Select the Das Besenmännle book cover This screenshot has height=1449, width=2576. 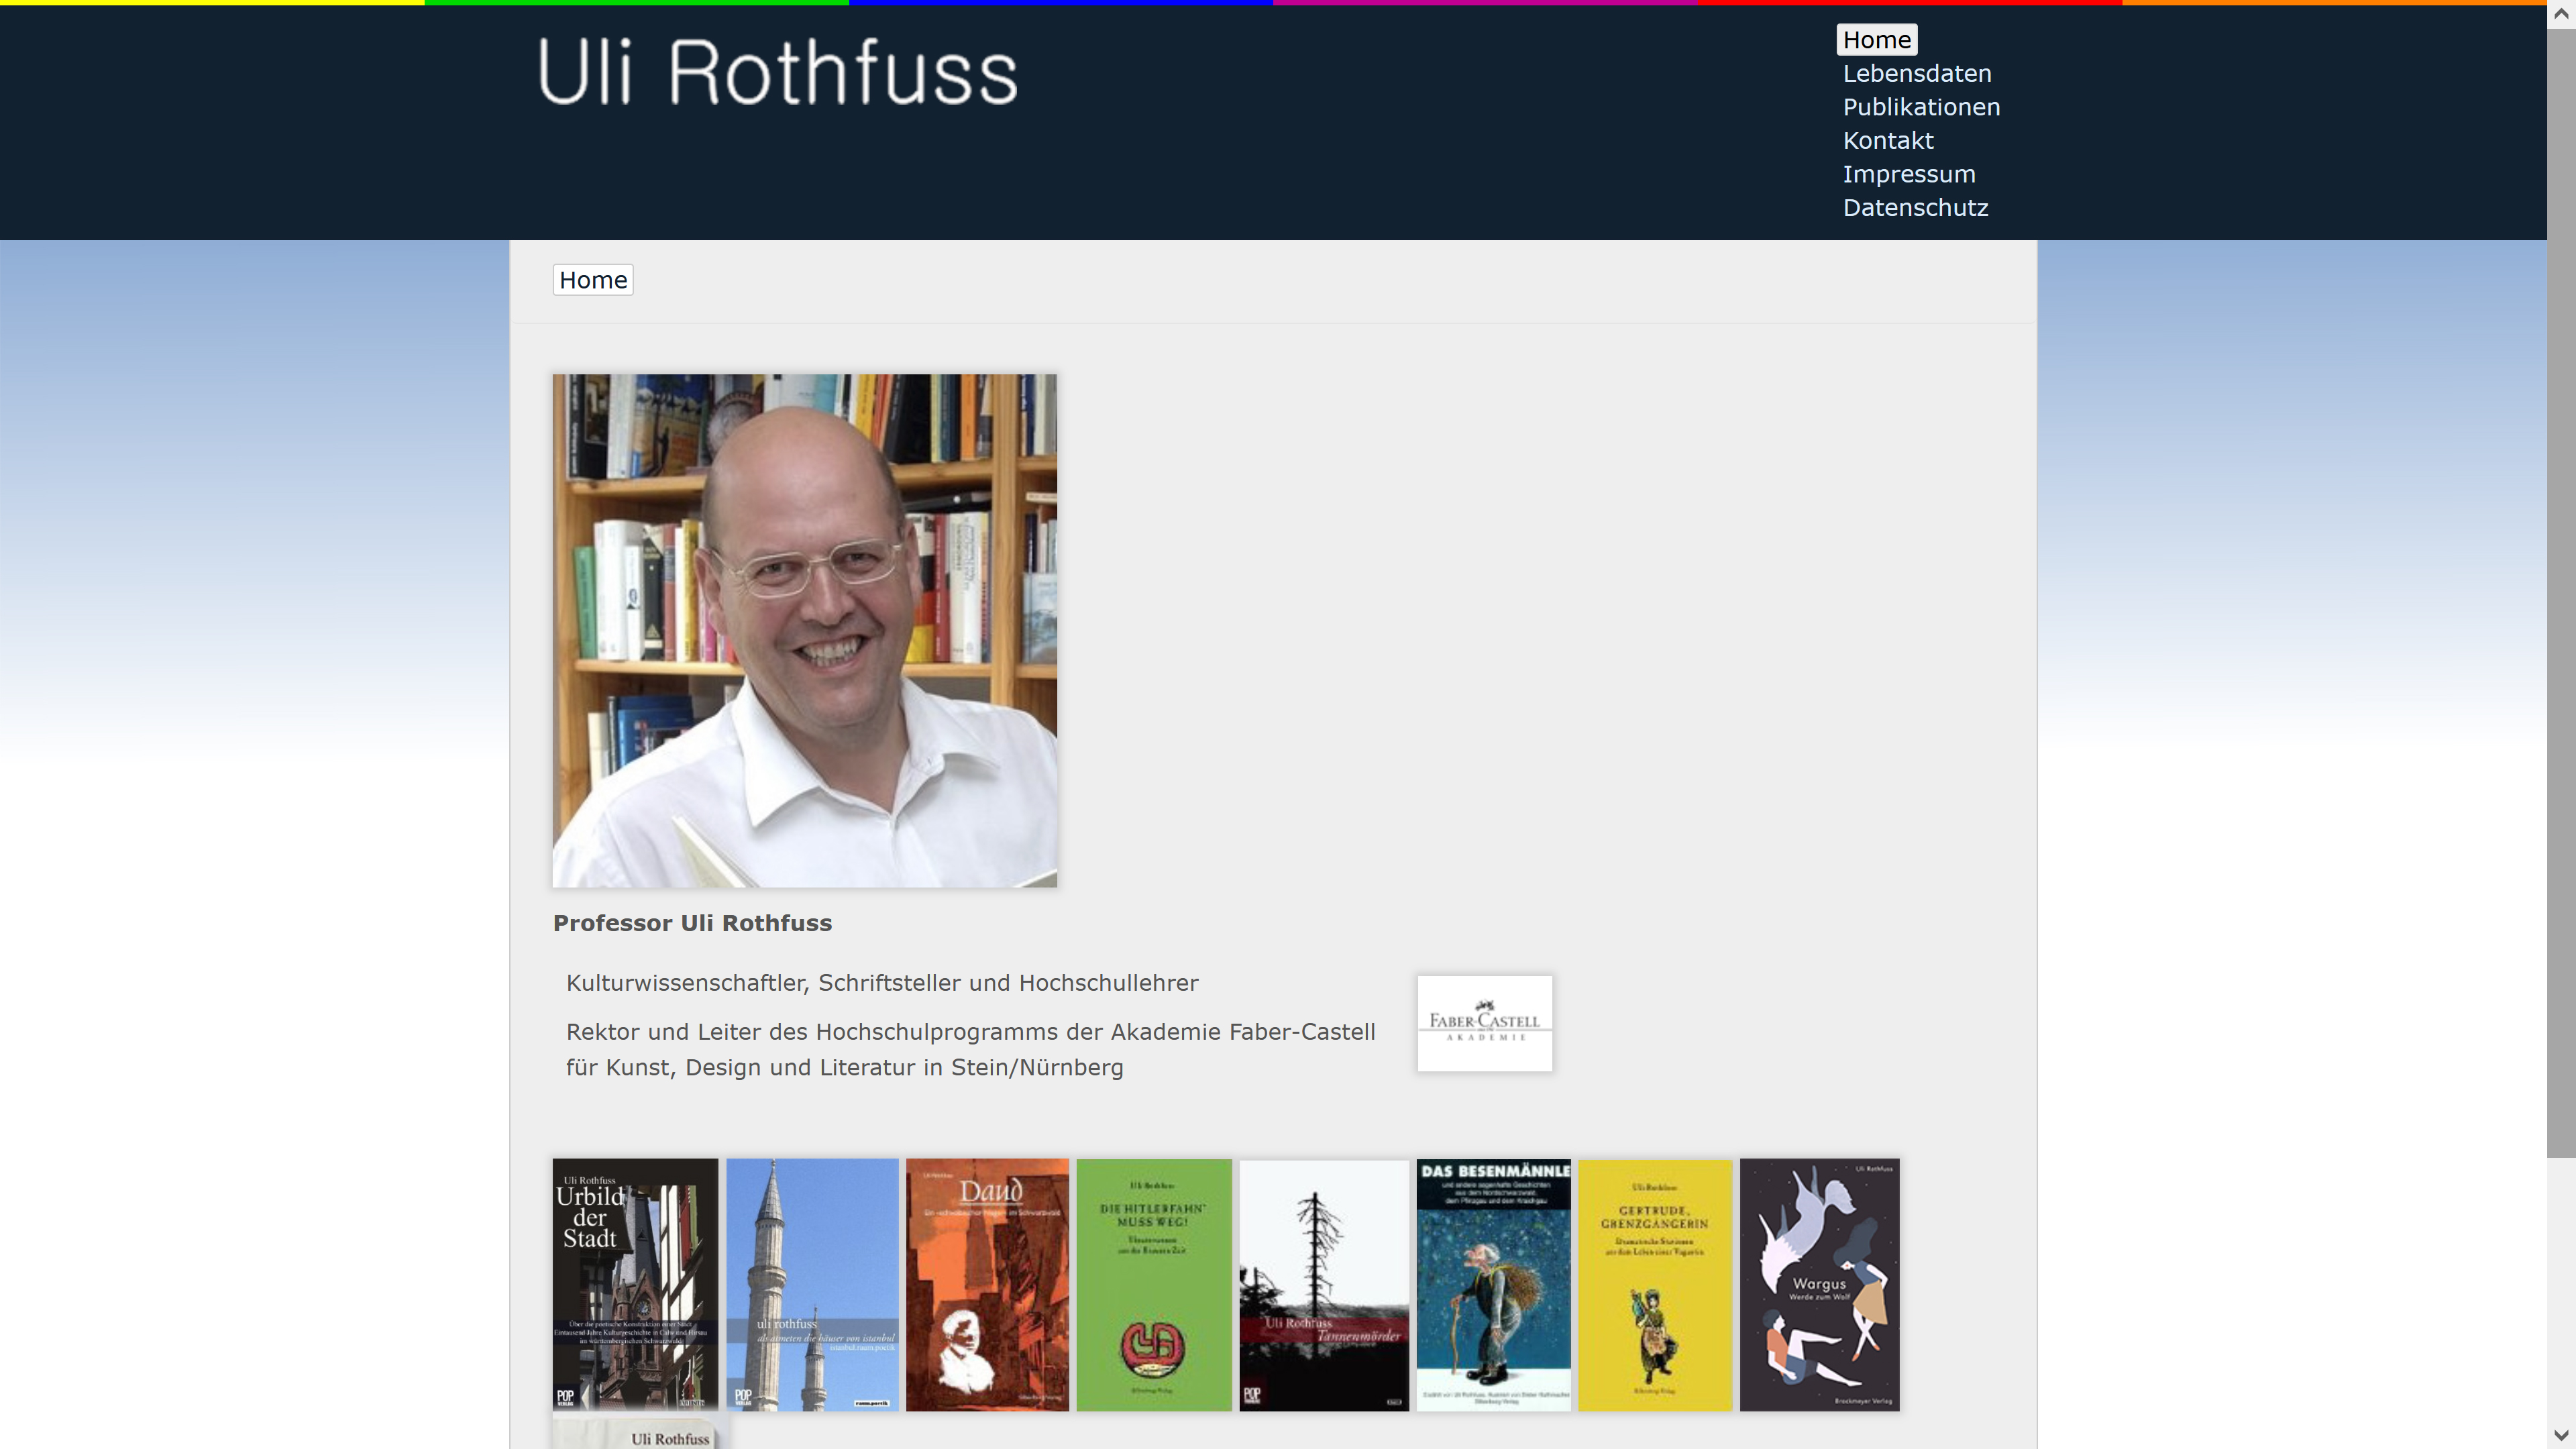click(x=1493, y=1285)
